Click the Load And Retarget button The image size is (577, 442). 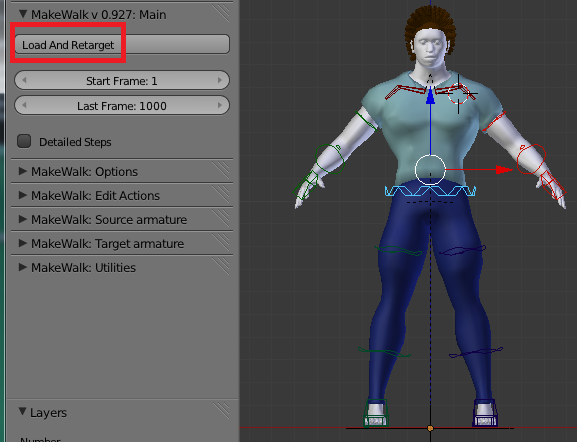(x=122, y=45)
